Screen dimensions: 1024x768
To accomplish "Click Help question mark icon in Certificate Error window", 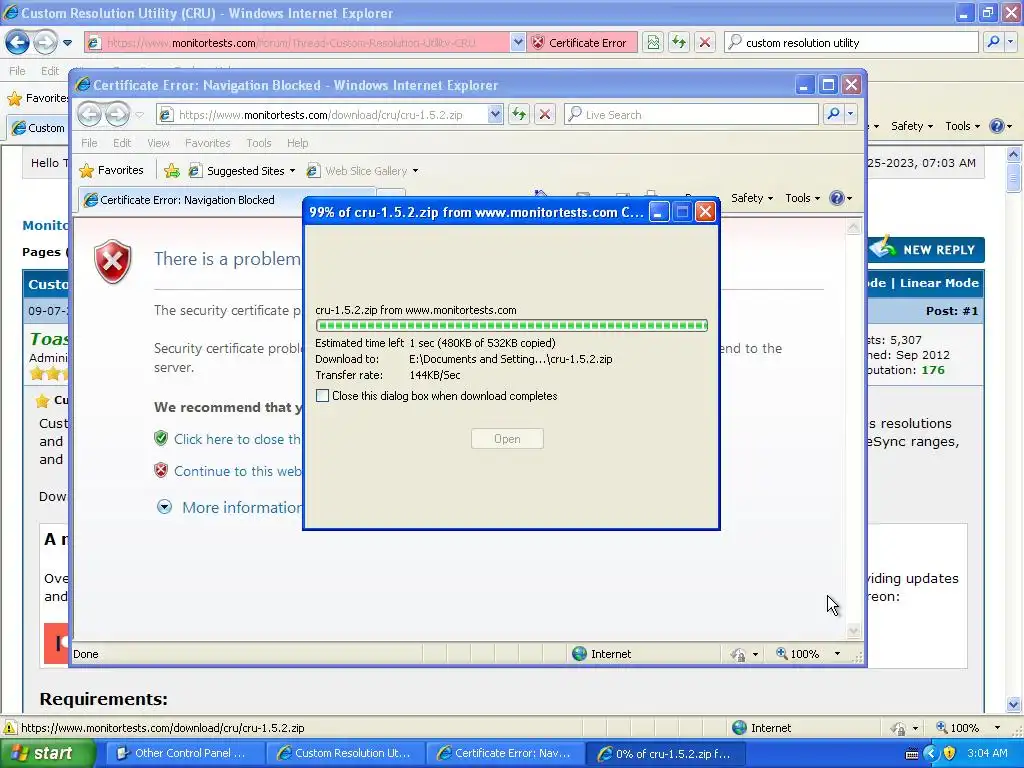I will point(836,198).
